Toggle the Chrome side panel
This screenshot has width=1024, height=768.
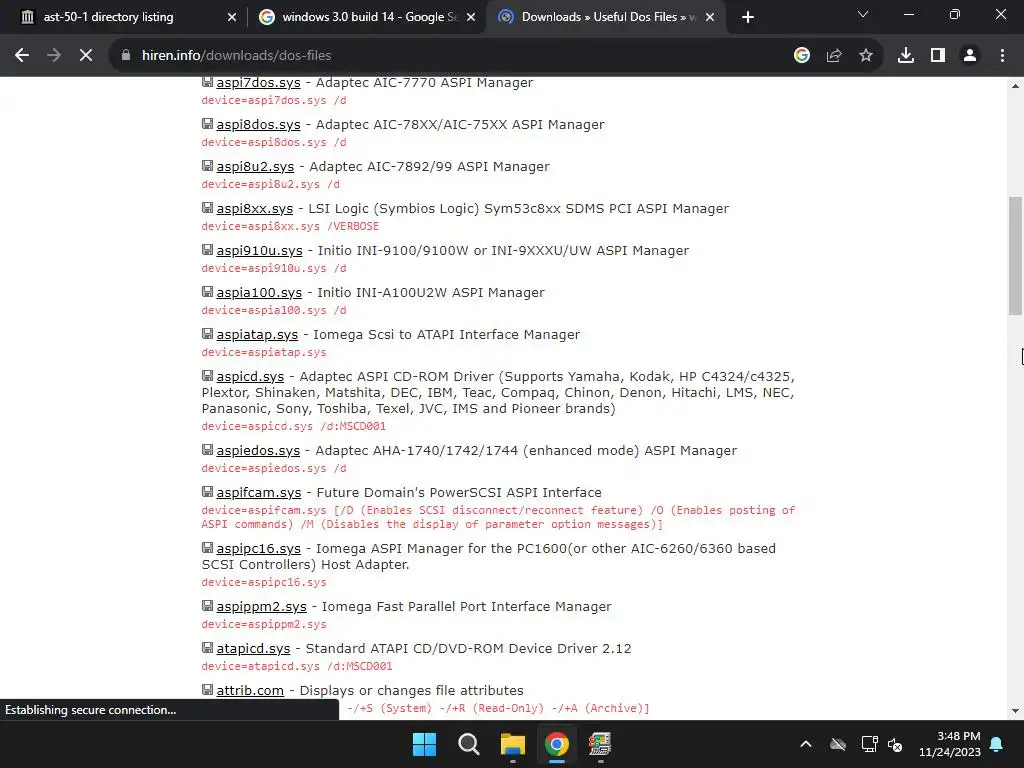938,56
